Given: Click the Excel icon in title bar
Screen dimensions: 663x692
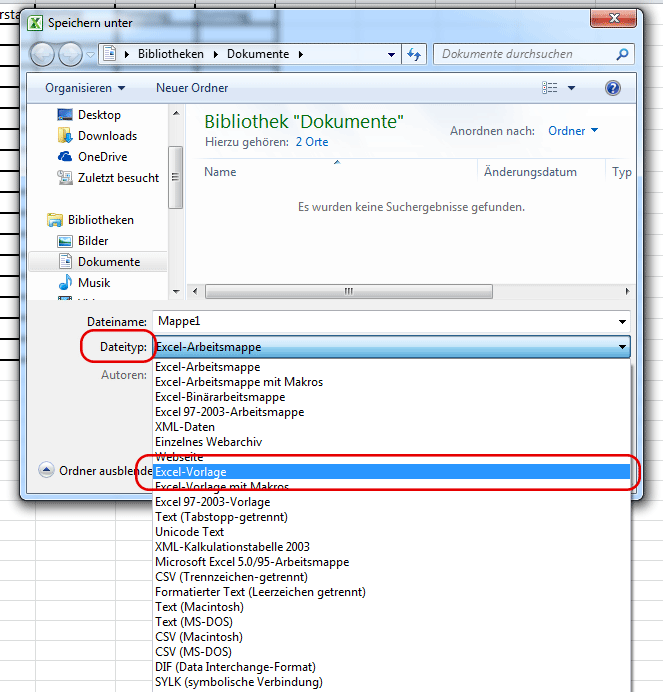Looking at the screenshot, I should tap(35, 23).
